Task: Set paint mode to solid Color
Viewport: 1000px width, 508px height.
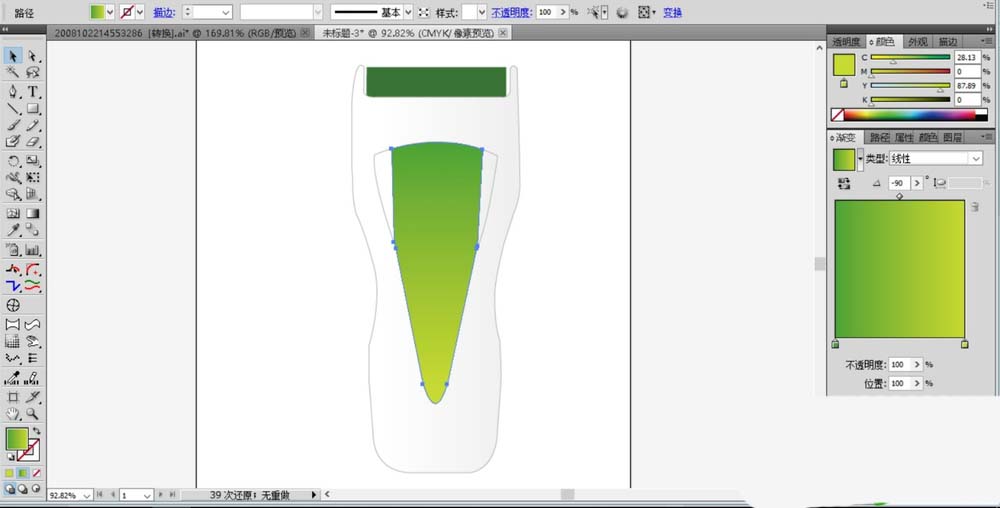Action: click(x=9, y=473)
